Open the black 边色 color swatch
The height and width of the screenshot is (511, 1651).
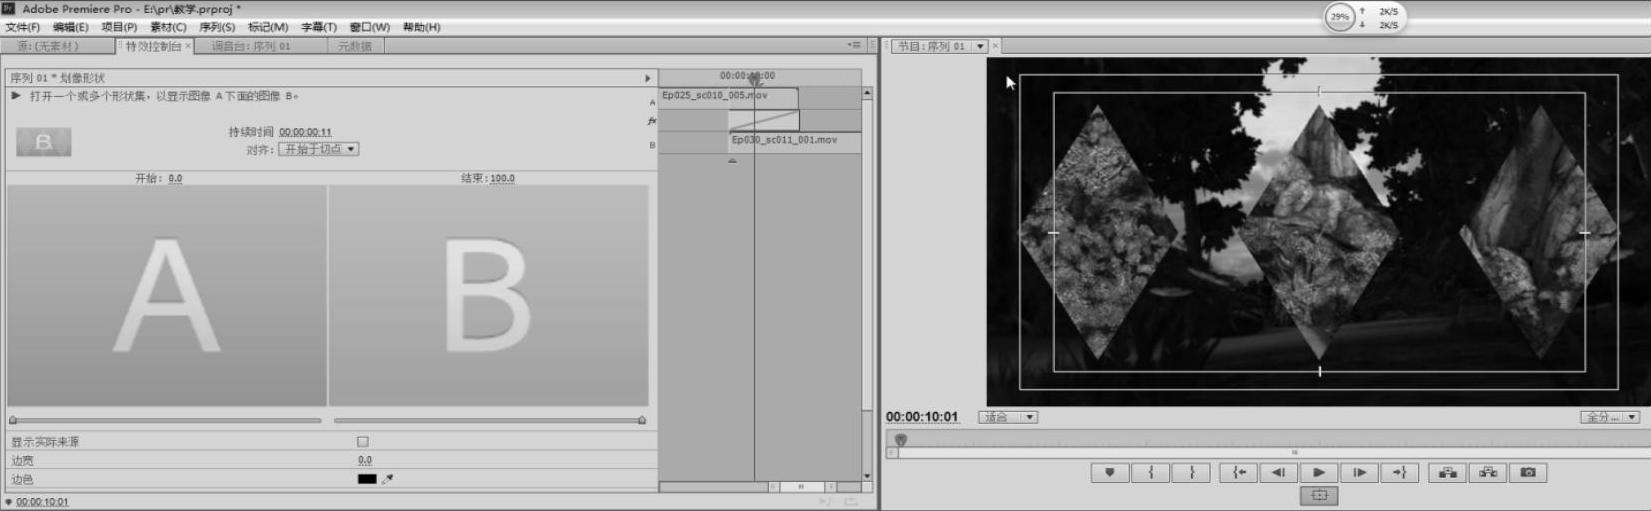click(x=367, y=479)
